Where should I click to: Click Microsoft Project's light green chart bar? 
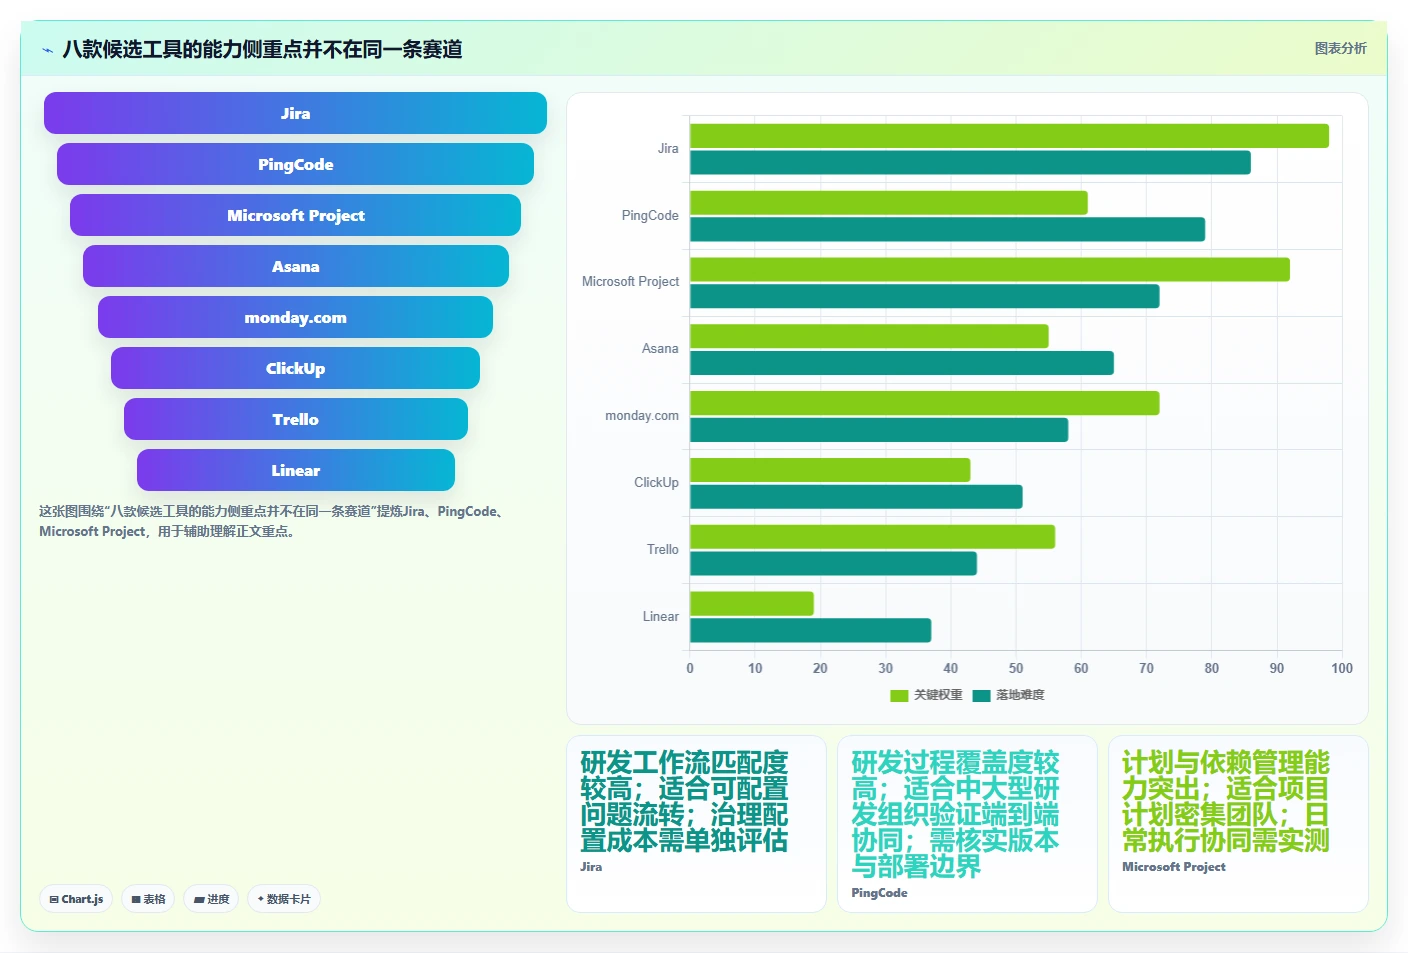coord(990,269)
